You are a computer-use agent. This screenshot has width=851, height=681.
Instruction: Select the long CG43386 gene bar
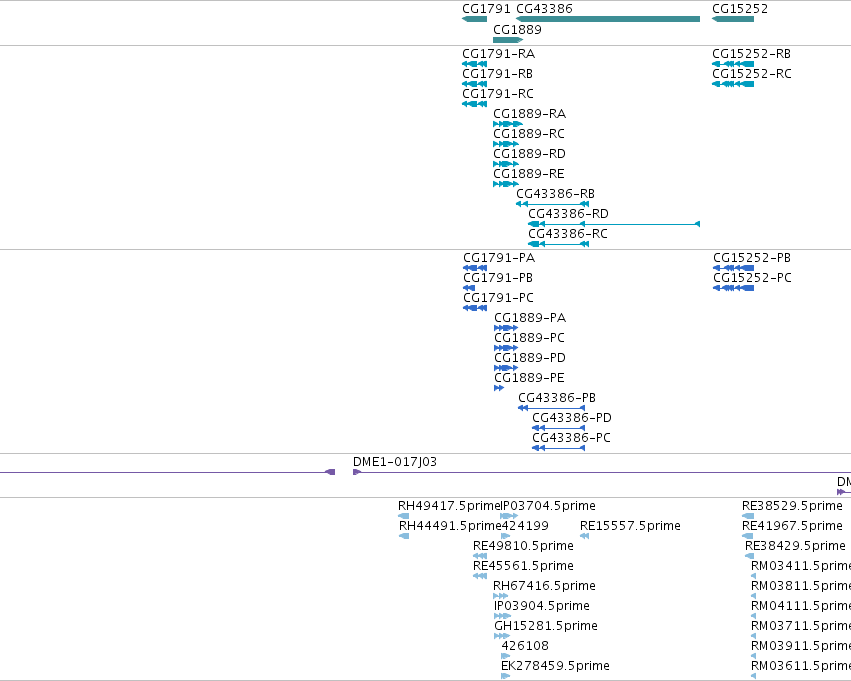coord(608,19)
